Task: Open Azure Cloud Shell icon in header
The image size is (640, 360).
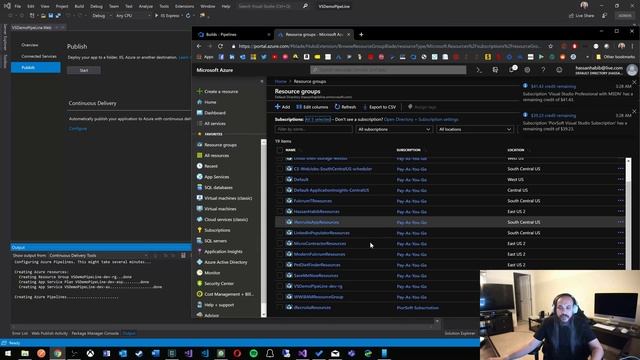Action: coord(479,70)
